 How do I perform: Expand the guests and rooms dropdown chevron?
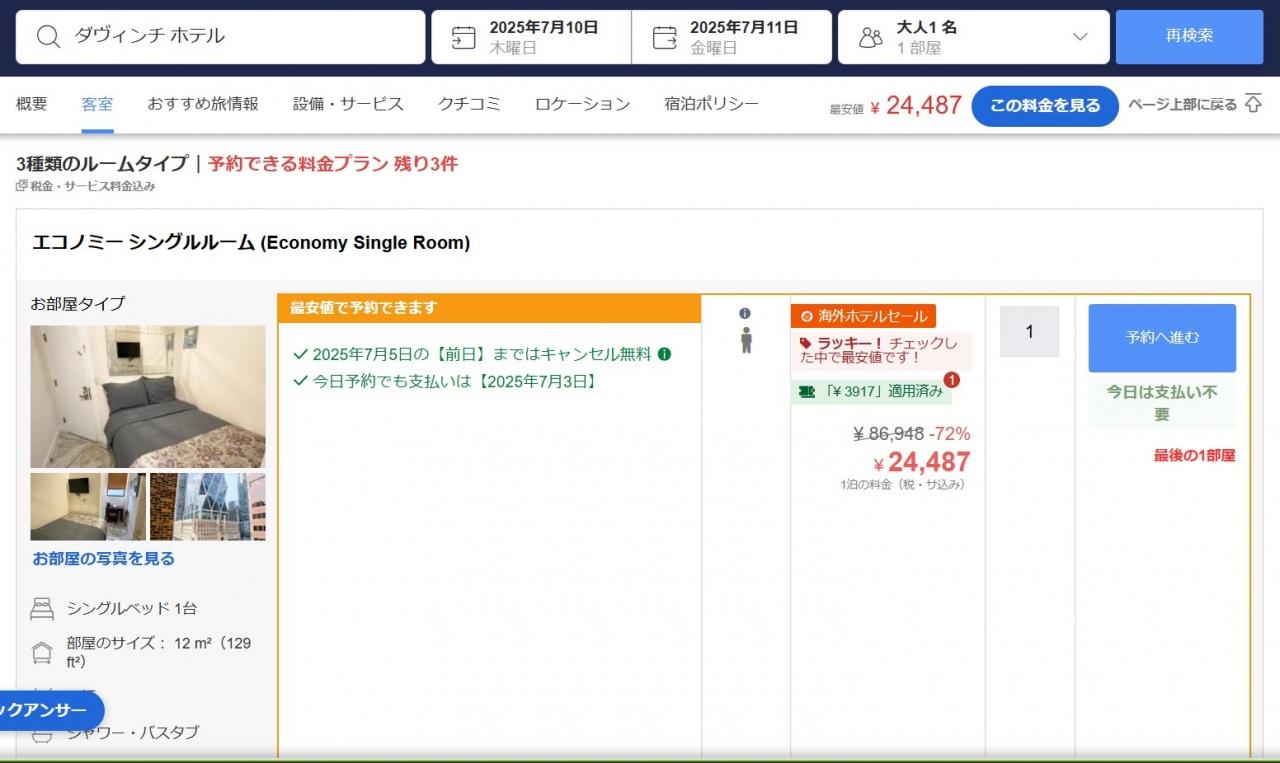1079,37
